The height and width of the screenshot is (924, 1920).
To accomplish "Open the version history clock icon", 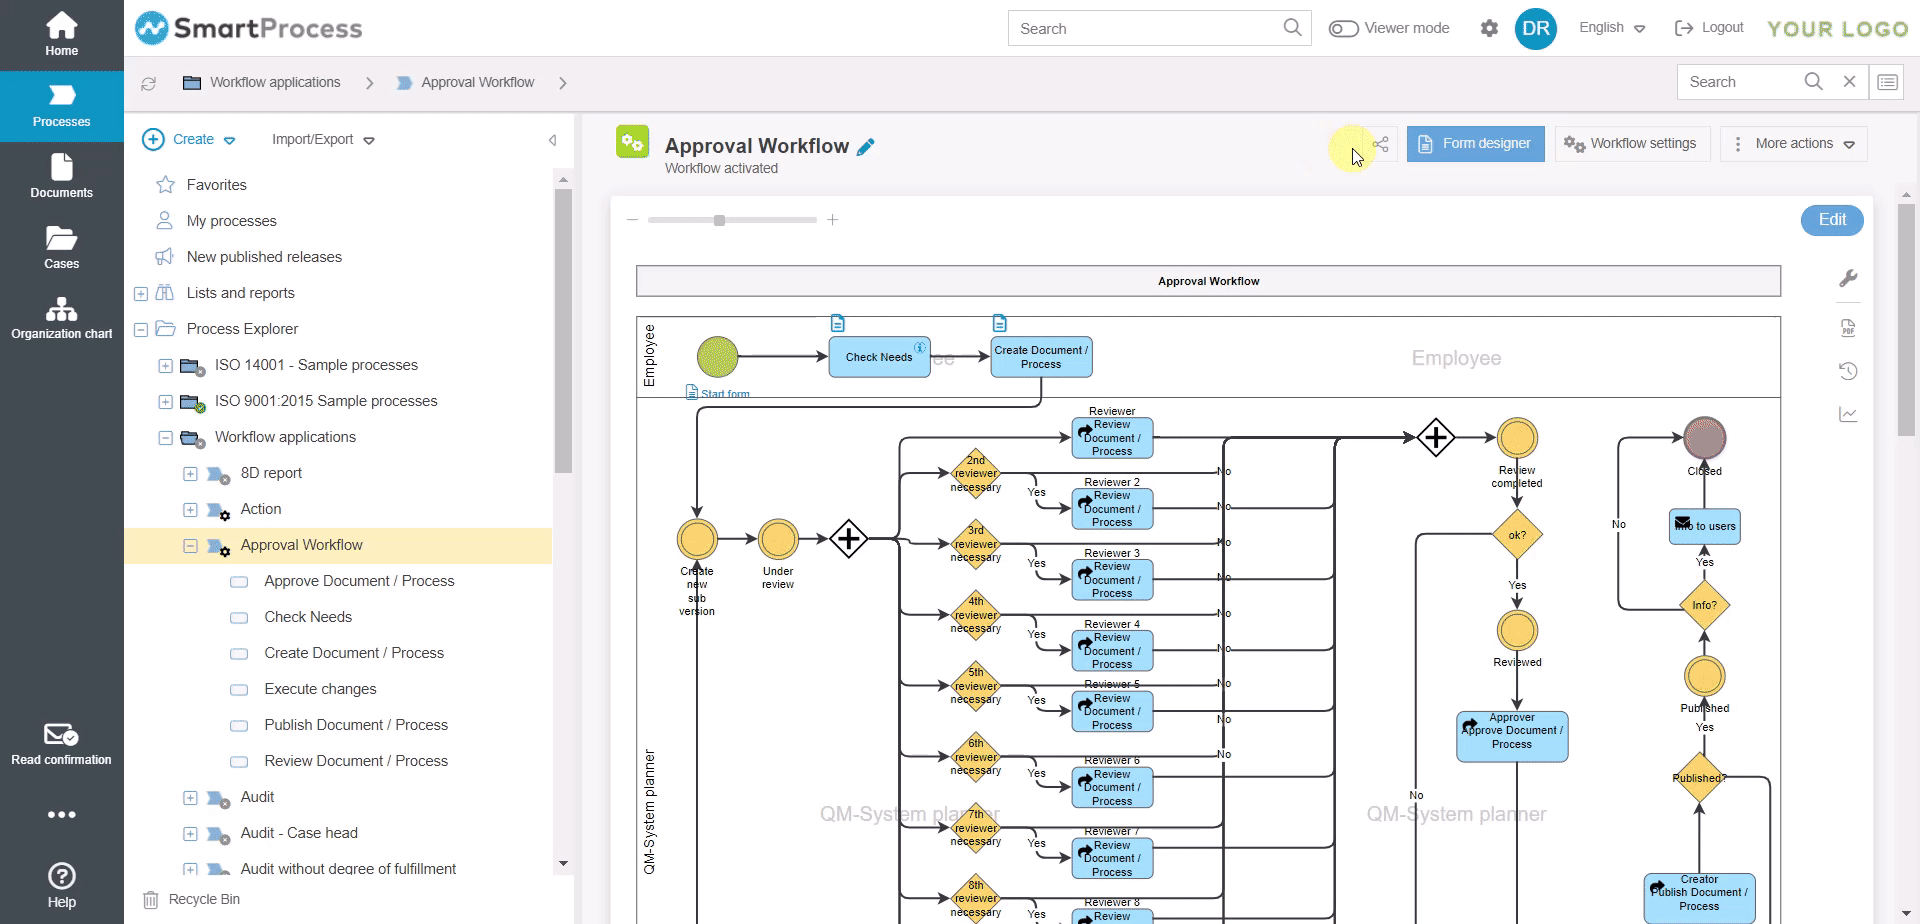I will (1848, 371).
